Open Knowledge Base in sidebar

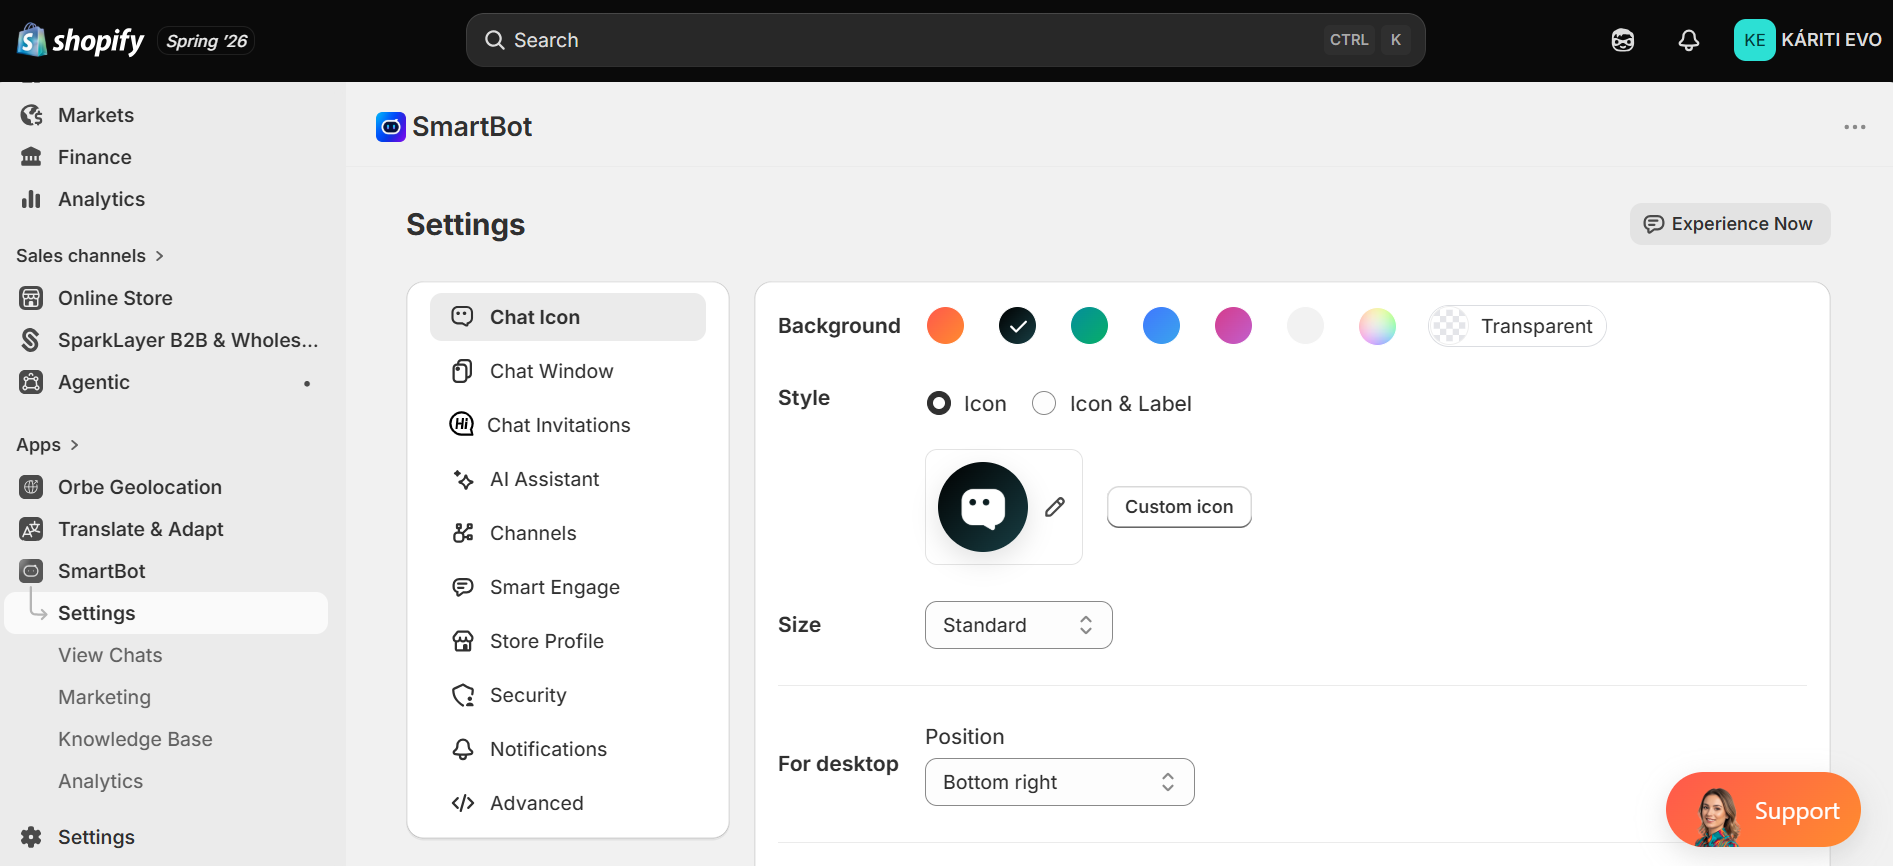tap(135, 739)
